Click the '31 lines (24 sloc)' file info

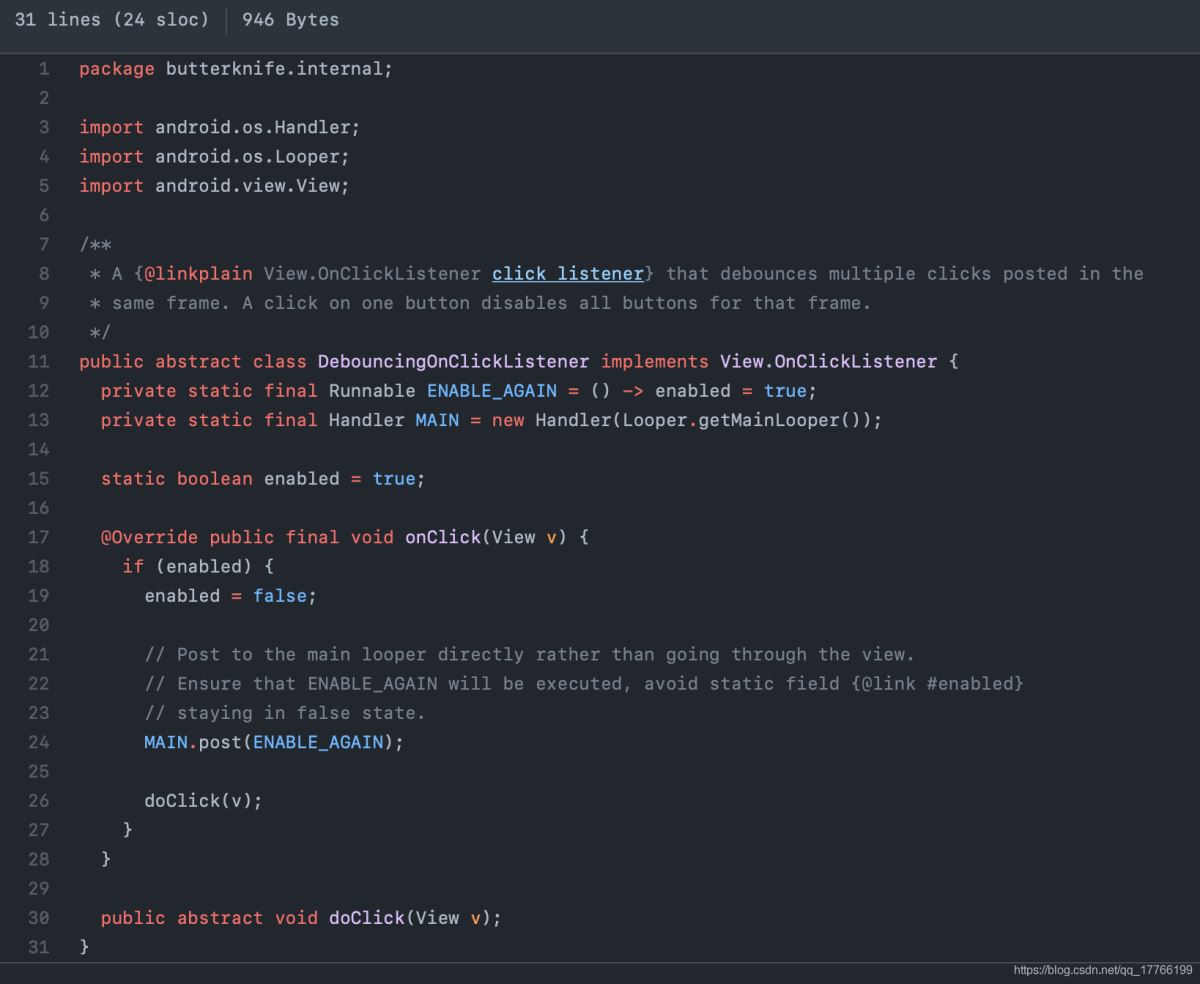tap(112, 20)
